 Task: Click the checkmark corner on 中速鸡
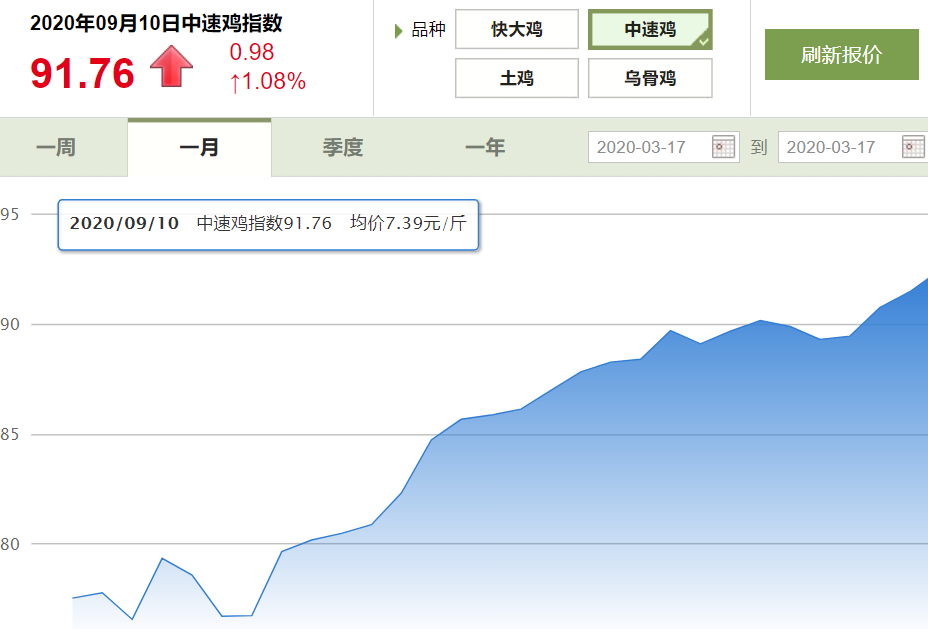pyautogui.click(x=704, y=41)
